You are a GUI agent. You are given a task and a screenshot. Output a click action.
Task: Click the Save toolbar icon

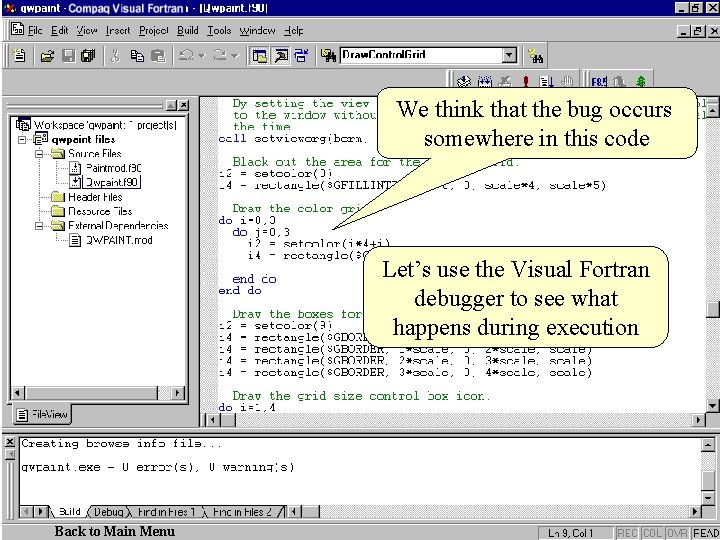point(68,56)
